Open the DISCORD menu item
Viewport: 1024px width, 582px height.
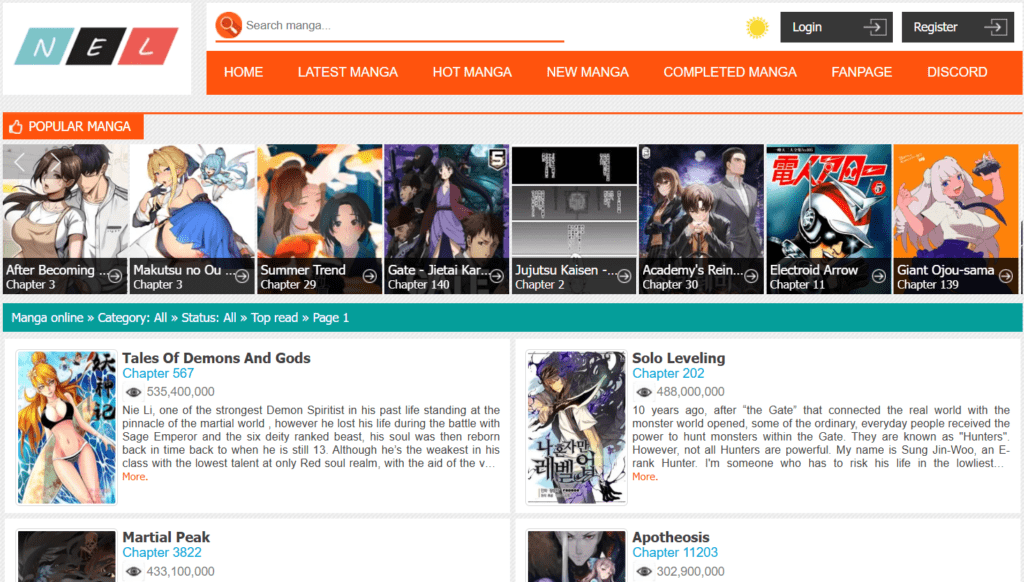click(957, 73)
